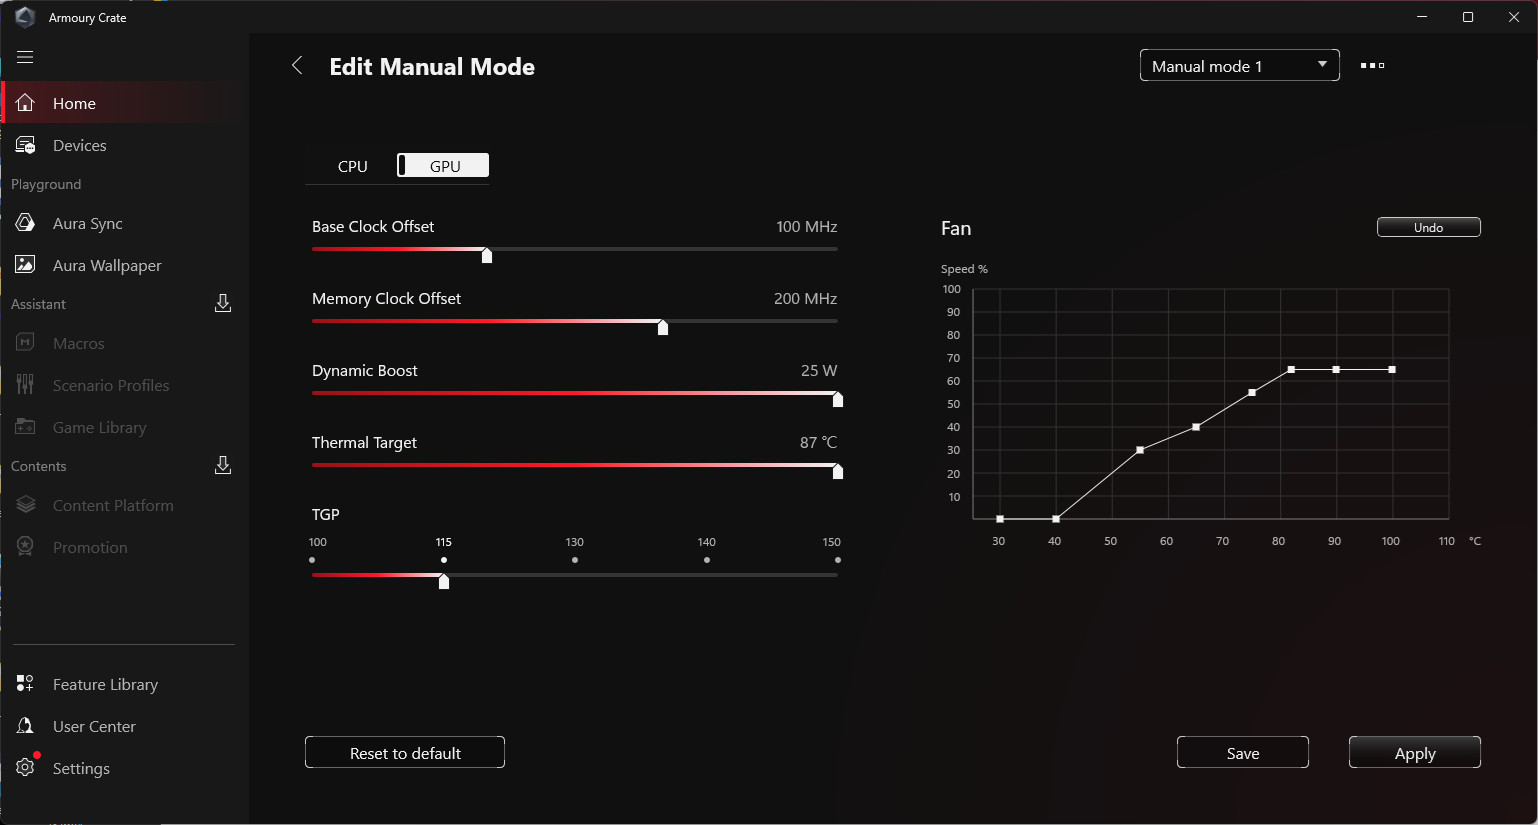Open the Settings gear icon
This screenshot has height=825, width=1538.
click(x=26, y=768)
